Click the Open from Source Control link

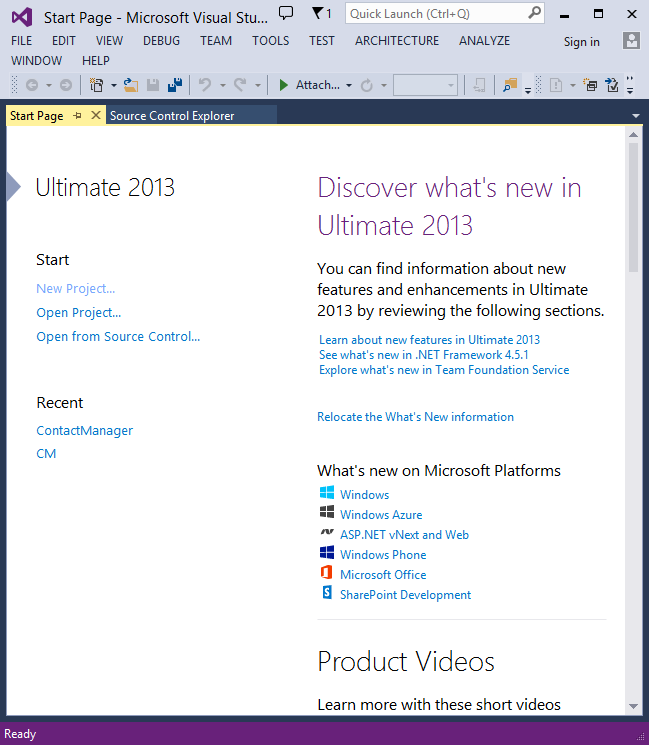point(118,337)
